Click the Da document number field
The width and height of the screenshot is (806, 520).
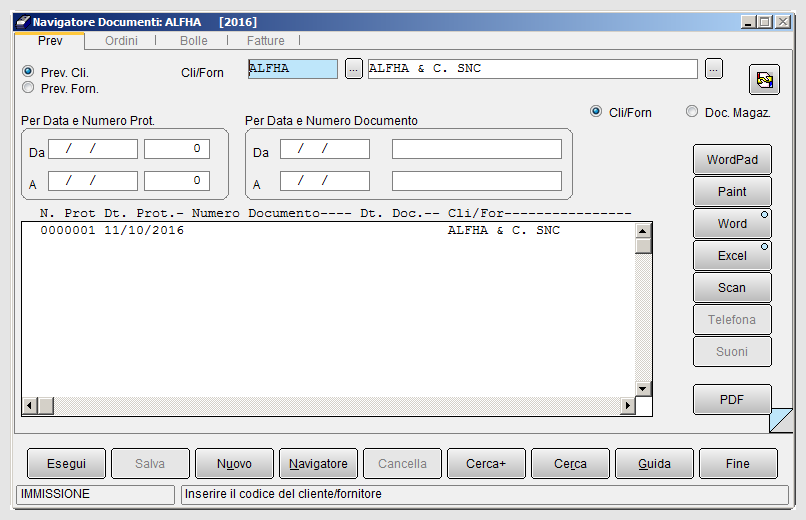click(x=477, y=149)
